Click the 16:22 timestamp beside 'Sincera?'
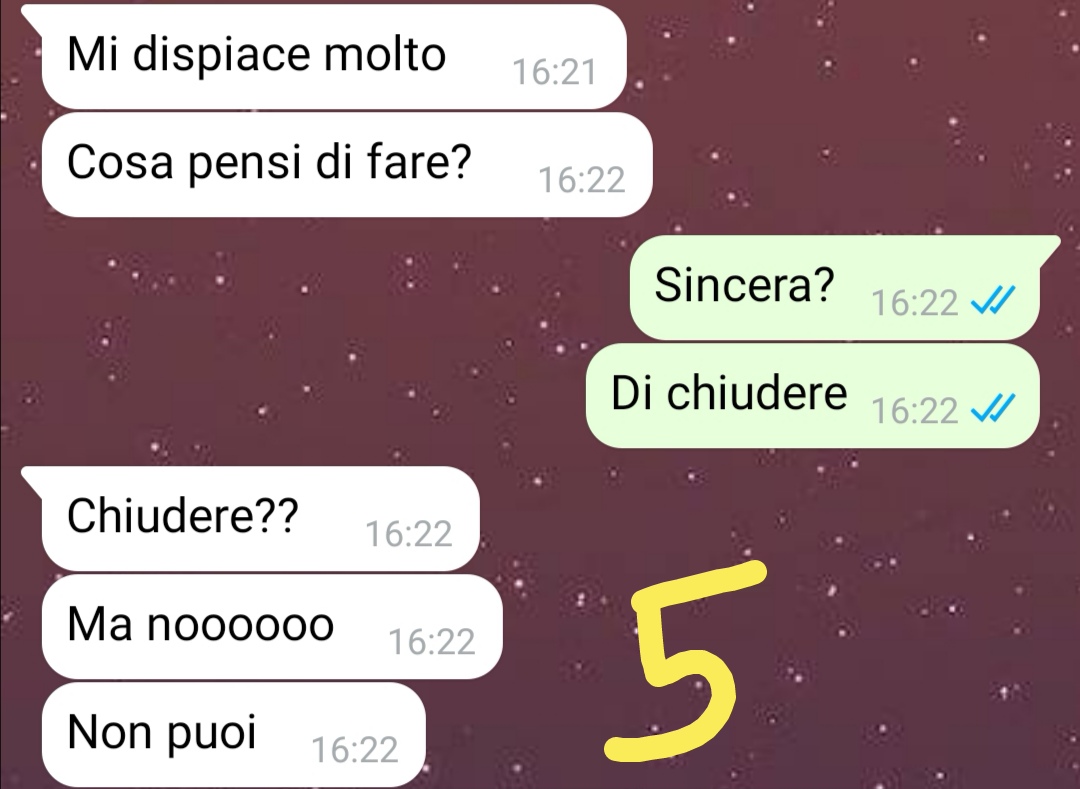This screenshot has width=1080, height=789. click(x=915, y=303)
